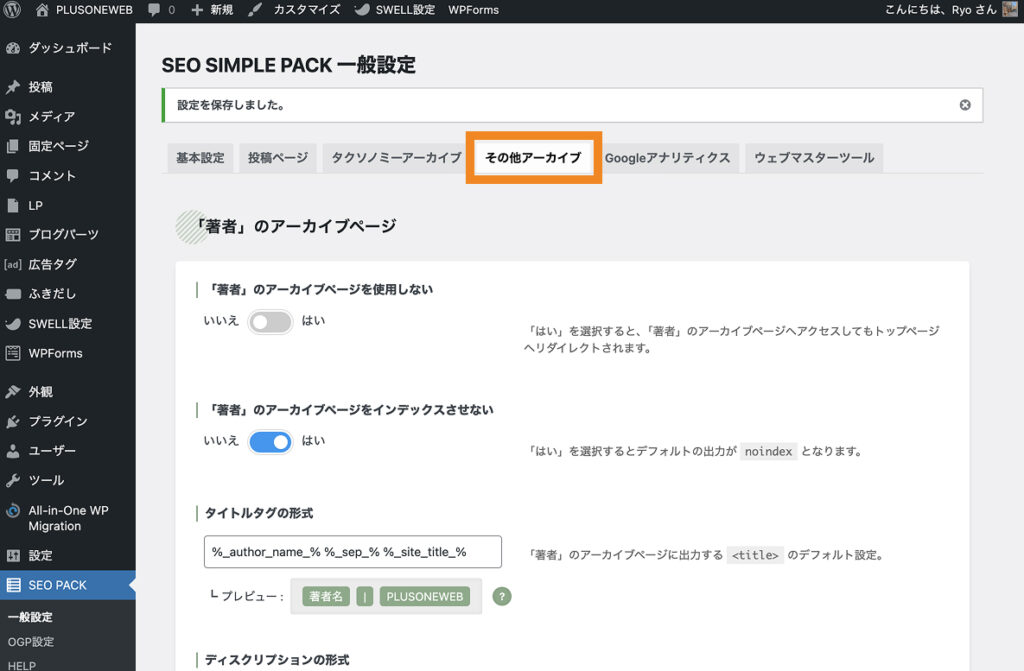Screen dimensions: 1024x671
Task: Dismiss the settings saved notice
Action: [x=965, y=105]
